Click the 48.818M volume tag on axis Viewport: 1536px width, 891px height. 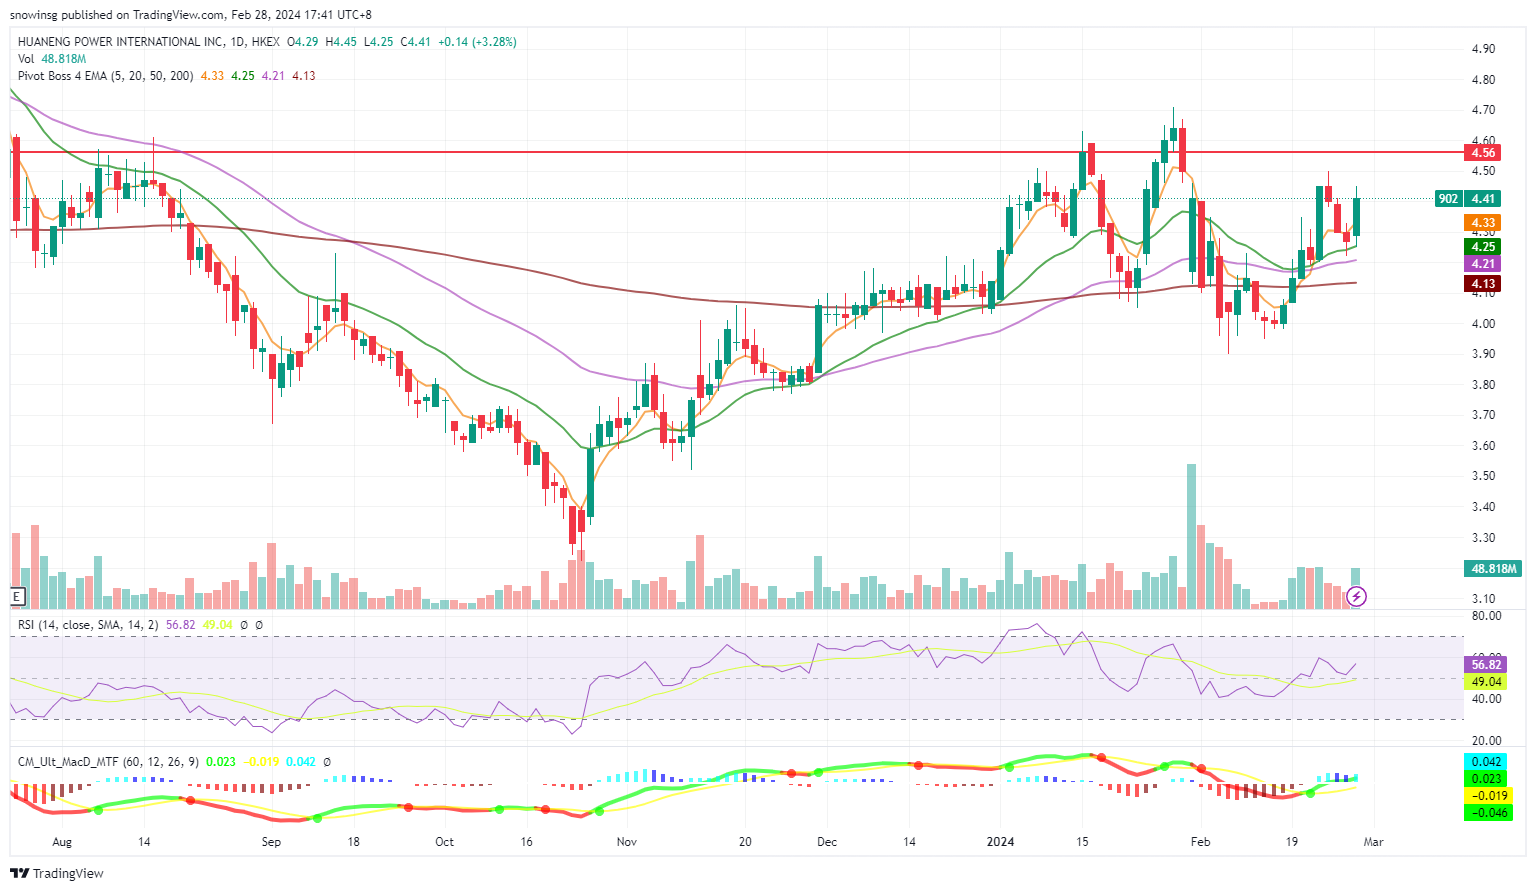coord(1493,569)
